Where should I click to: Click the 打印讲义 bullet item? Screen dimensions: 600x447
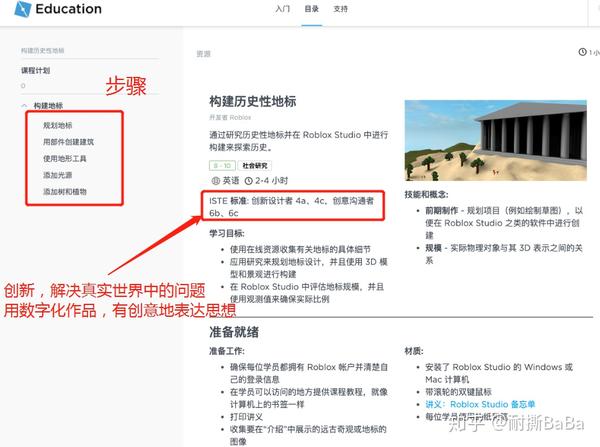246,417
